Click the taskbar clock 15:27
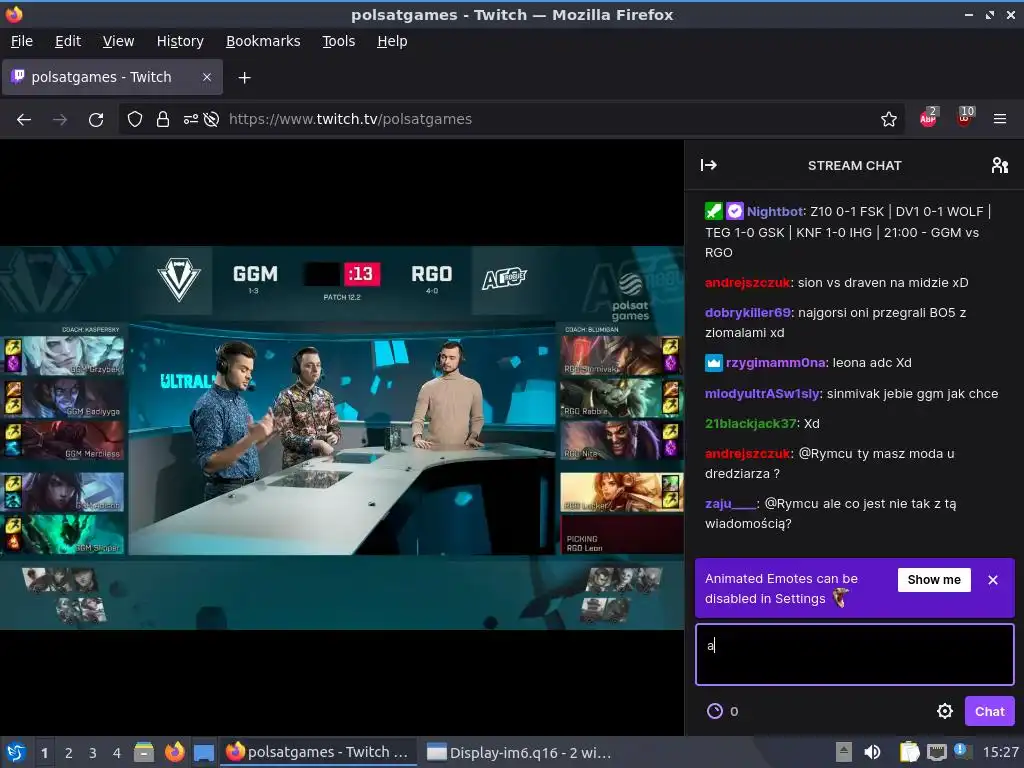 (x=1000, y=752)
